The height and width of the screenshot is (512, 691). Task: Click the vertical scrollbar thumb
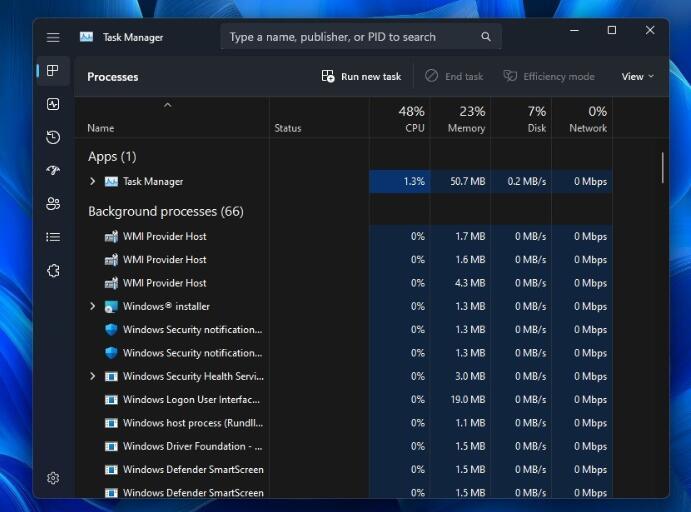662,168
